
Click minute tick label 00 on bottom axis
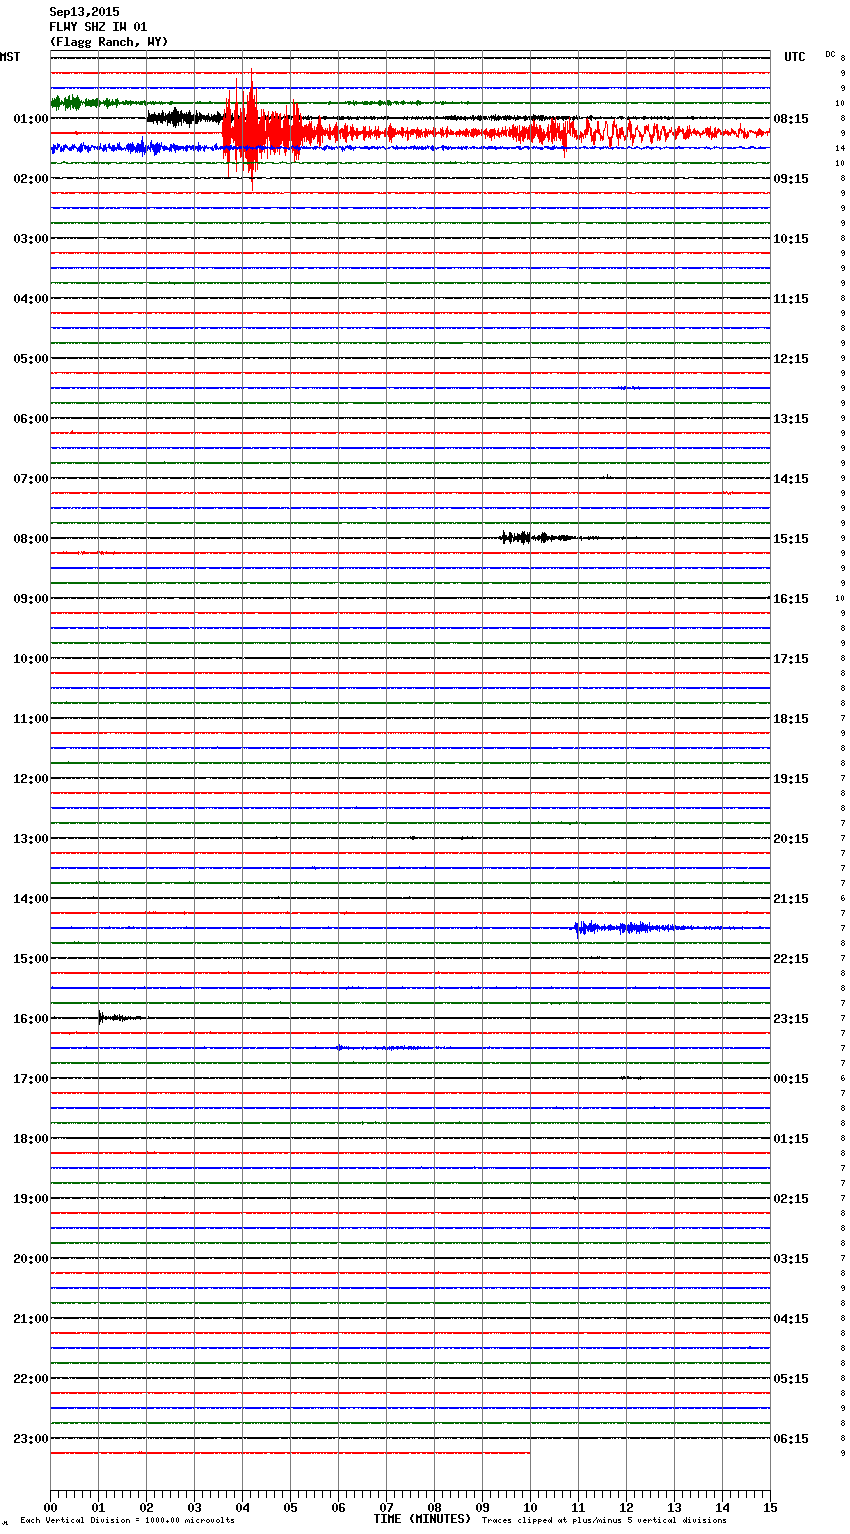tap(50, 1507)
